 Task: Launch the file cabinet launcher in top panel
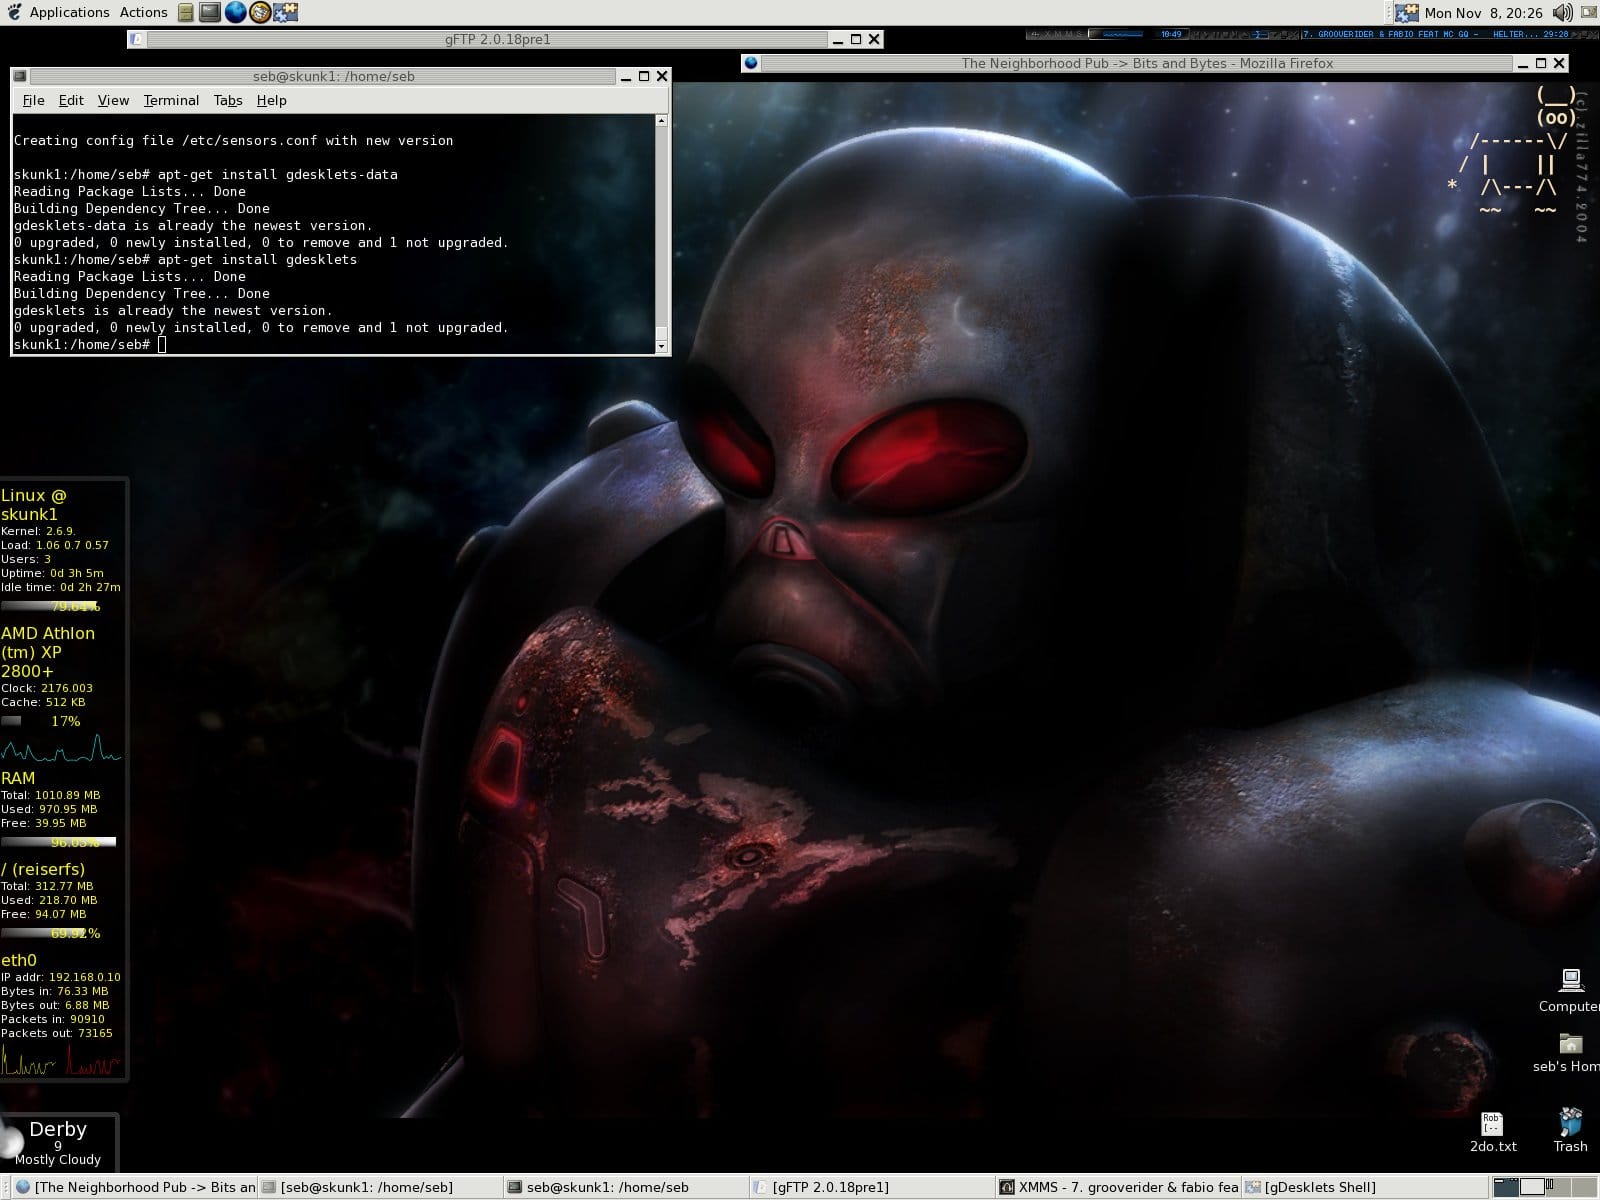coord(186,12)
